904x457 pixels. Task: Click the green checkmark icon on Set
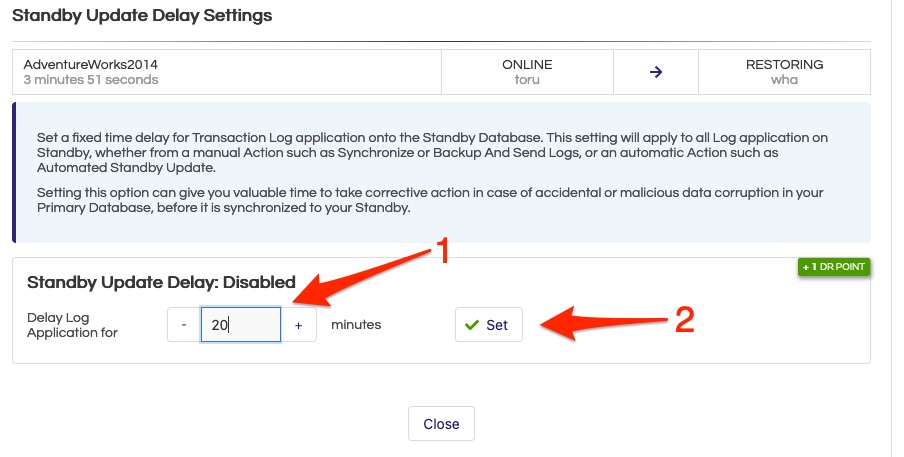point(472,325)
